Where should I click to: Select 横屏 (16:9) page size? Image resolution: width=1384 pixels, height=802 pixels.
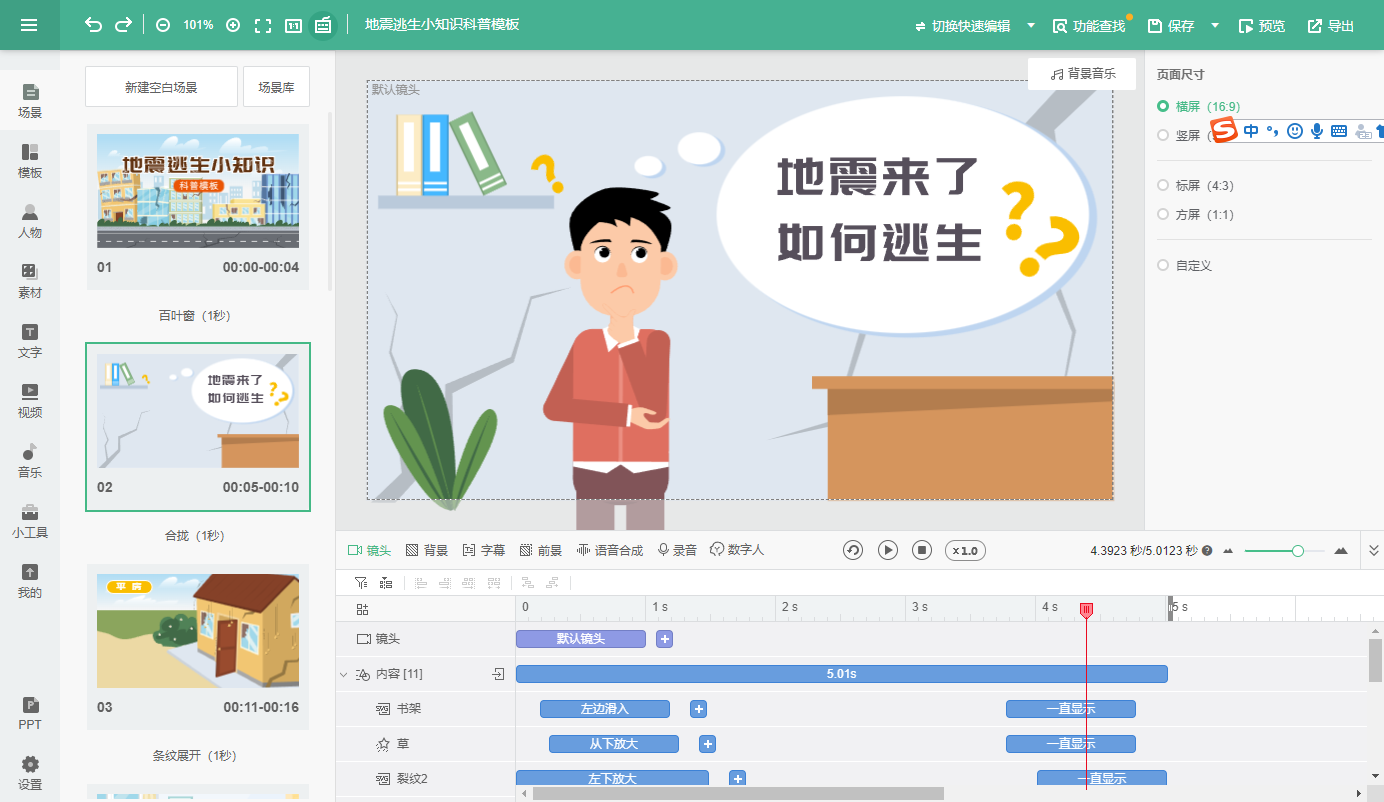click(x=1198, y=106)
